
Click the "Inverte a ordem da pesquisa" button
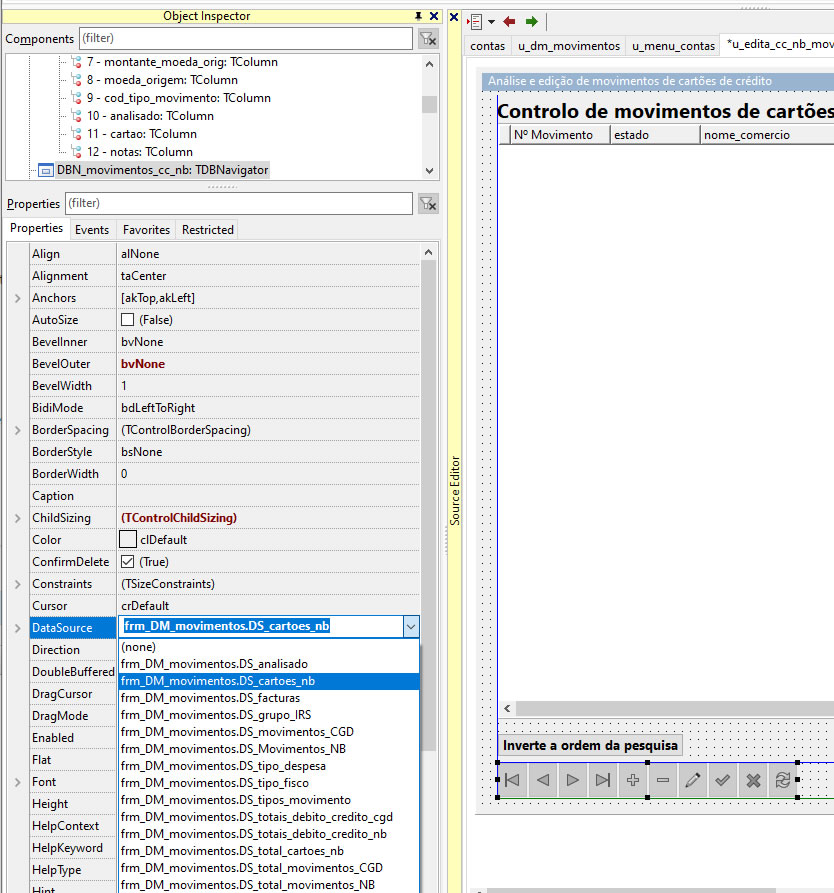(590, 745)
